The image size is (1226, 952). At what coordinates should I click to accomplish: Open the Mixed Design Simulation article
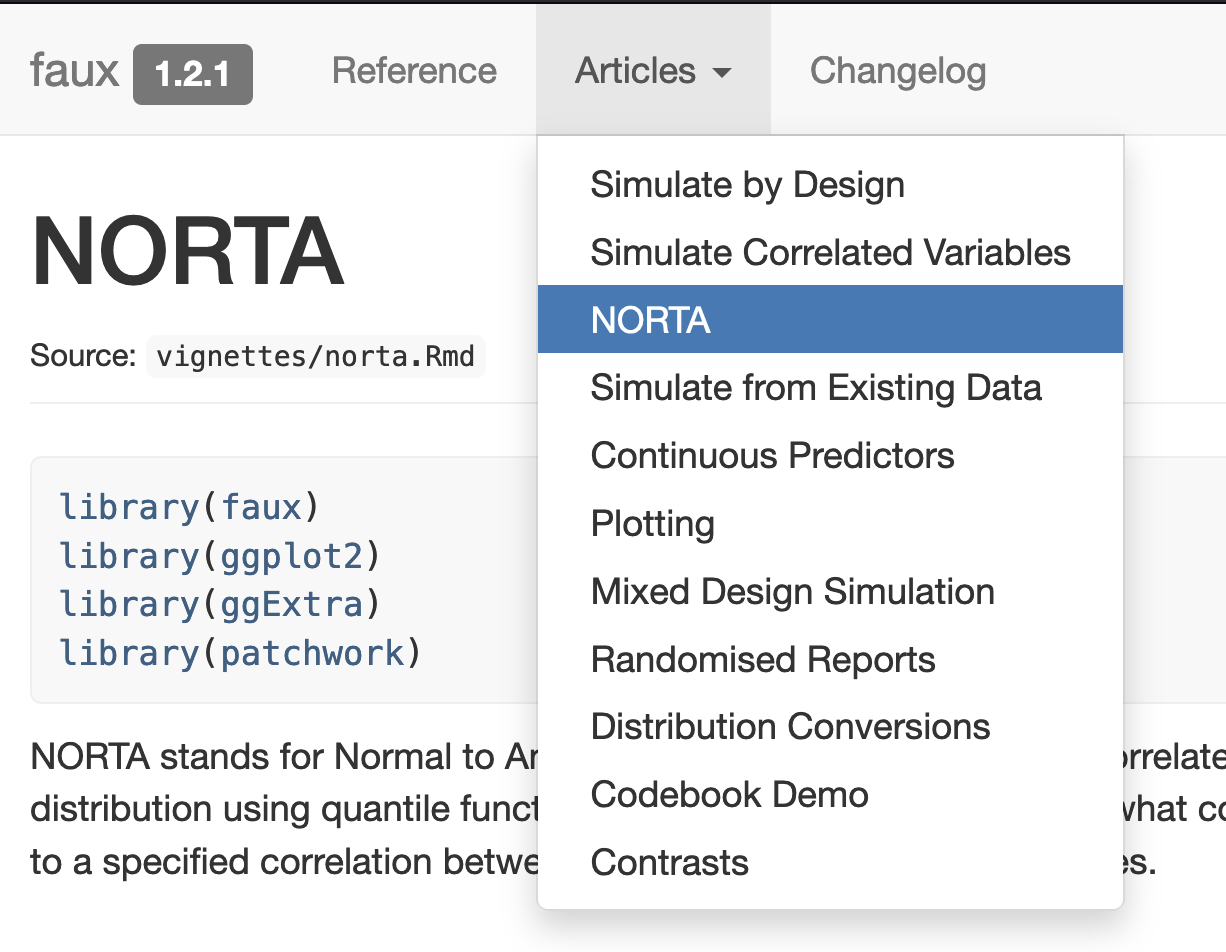pyautogui.click(x=792, y=591)
